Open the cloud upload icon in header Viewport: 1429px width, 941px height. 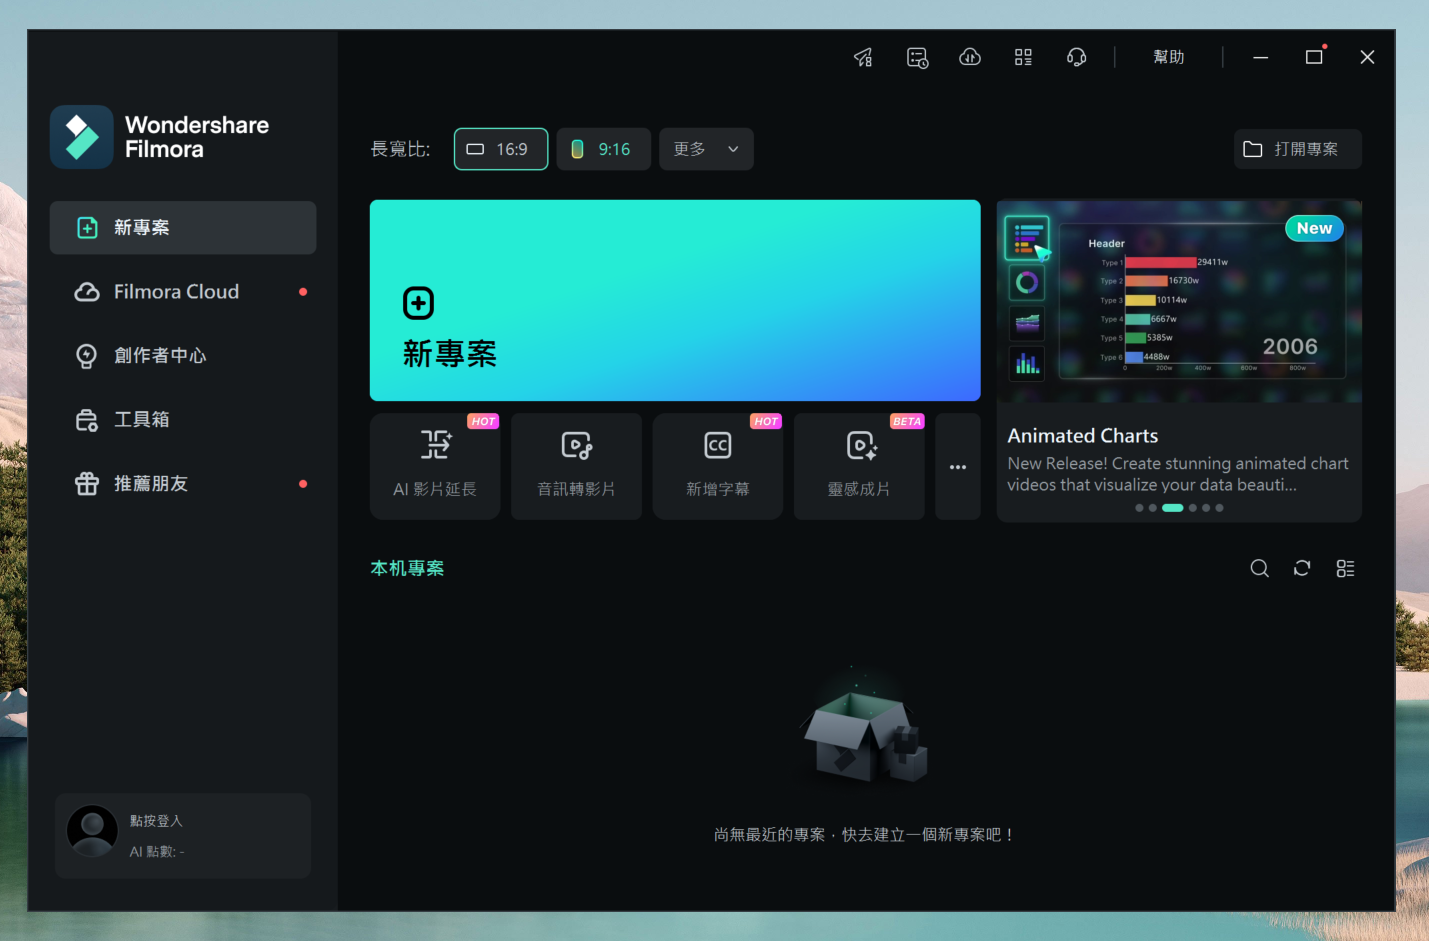[970, 58]
